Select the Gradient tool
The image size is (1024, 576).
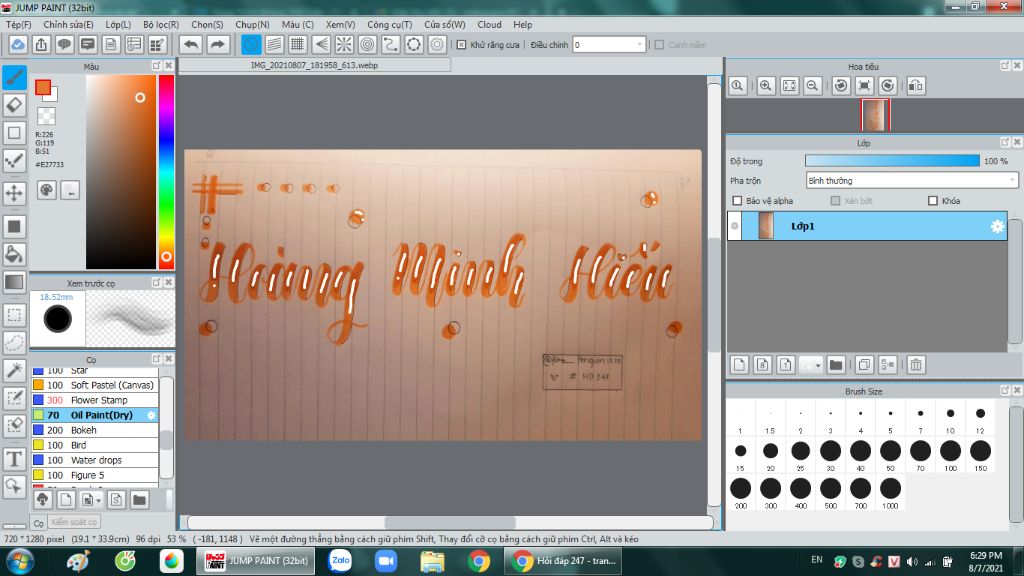[x=14, y=281]
